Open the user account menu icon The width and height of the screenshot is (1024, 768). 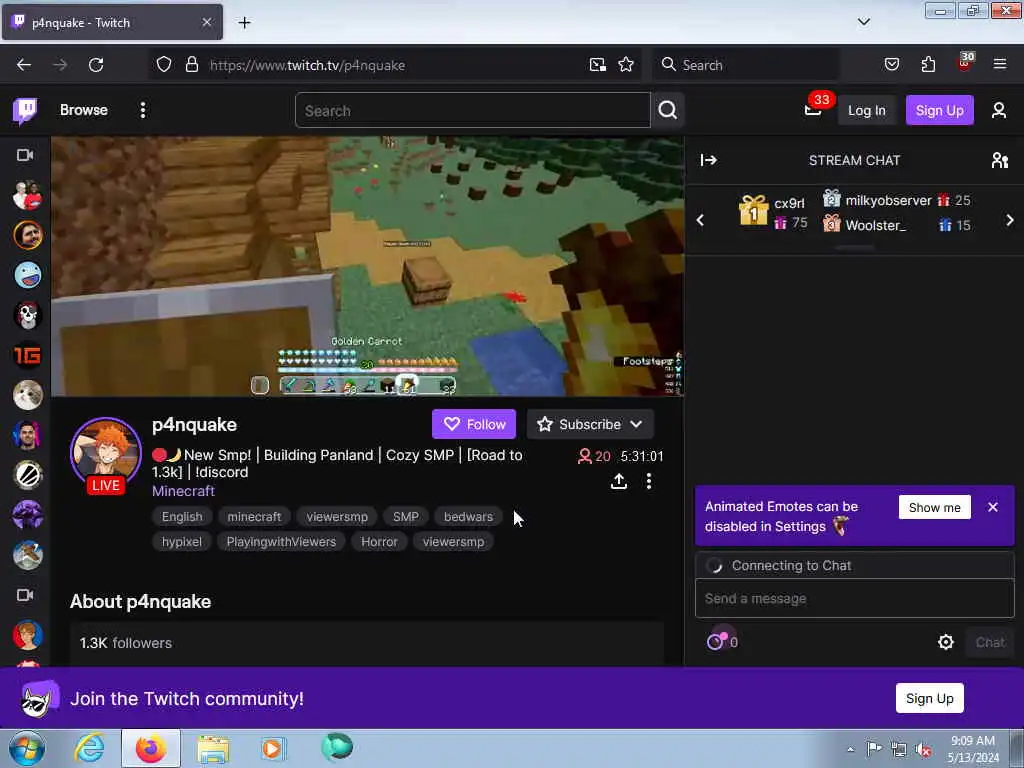coord(999,110)
